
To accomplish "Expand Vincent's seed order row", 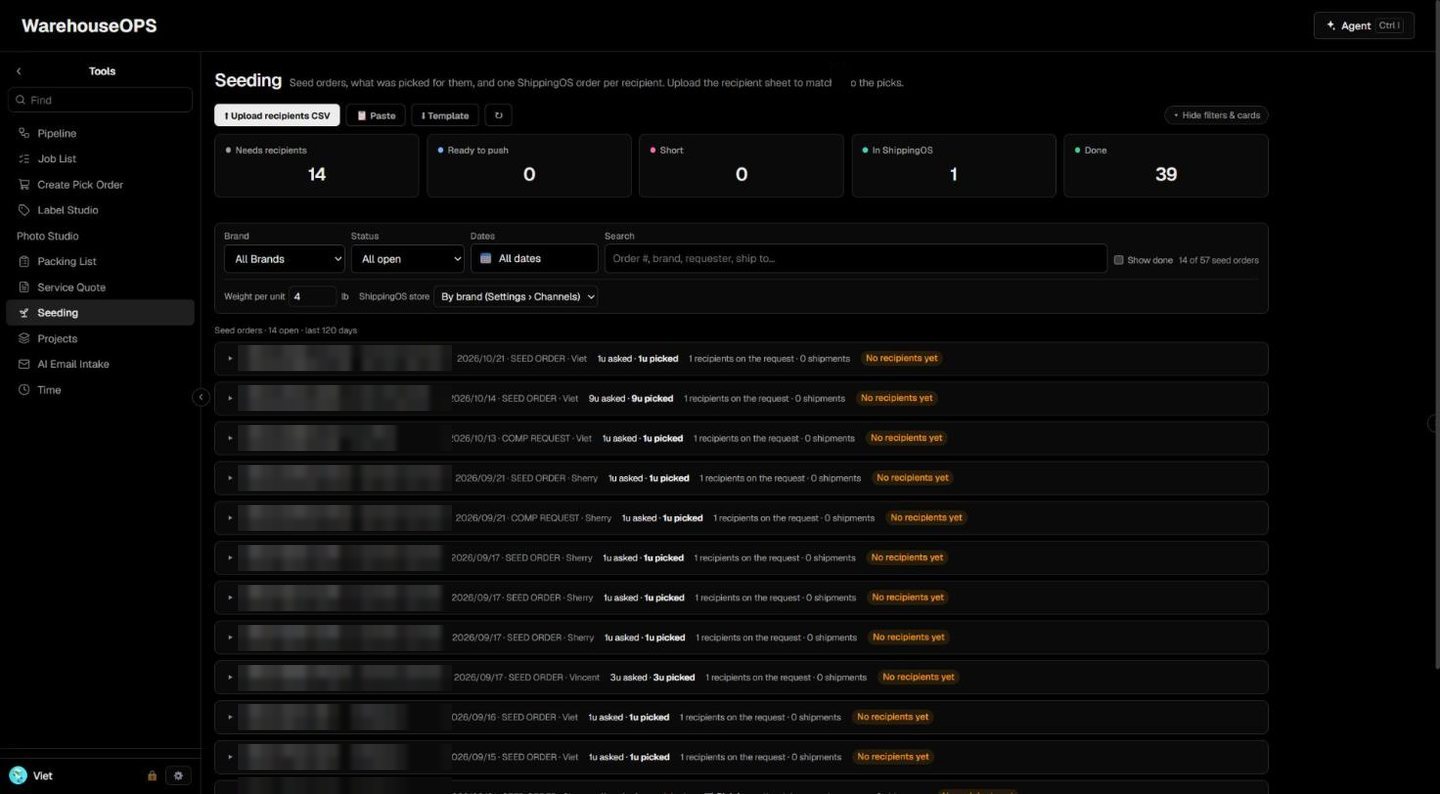I will (x=230, y=677).
